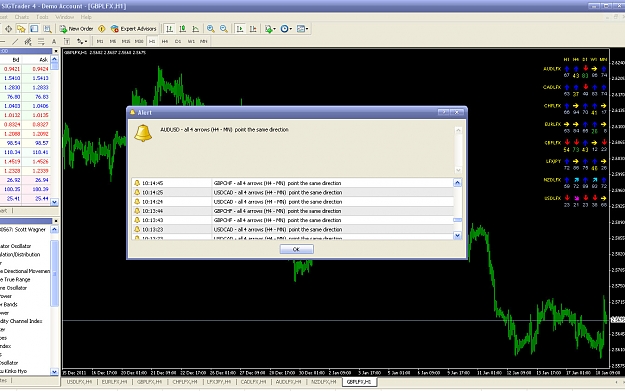
Task: Toggle the Navigator star-folder icon
Action: pyautogui.click(x=21, y=29)
